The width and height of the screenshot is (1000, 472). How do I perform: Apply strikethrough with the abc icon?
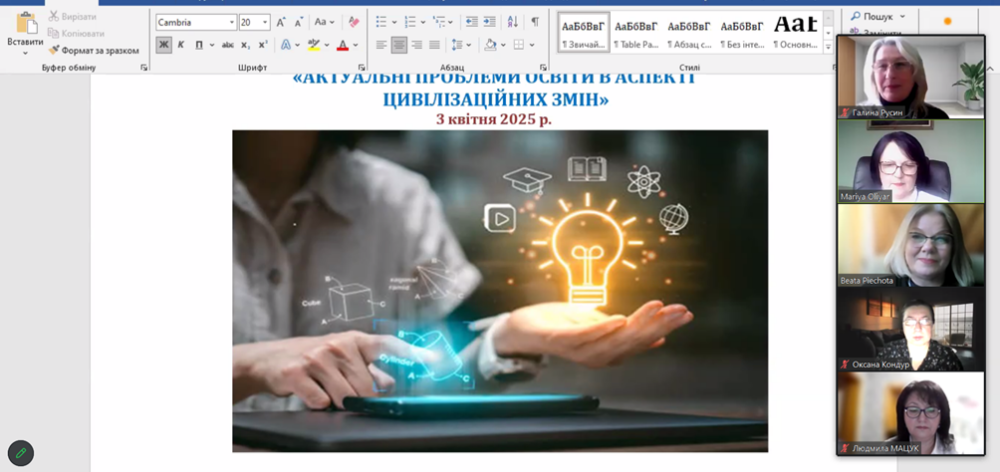click(228, 45)
